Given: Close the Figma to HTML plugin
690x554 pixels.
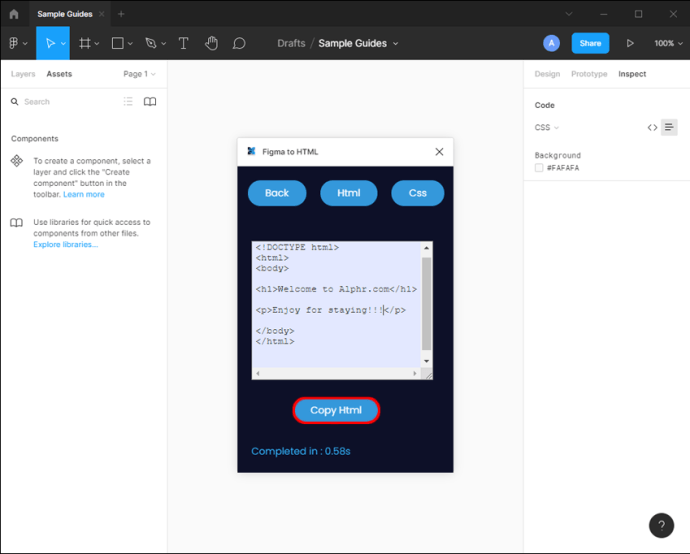Looking at the screenshot, I should 439,152.
